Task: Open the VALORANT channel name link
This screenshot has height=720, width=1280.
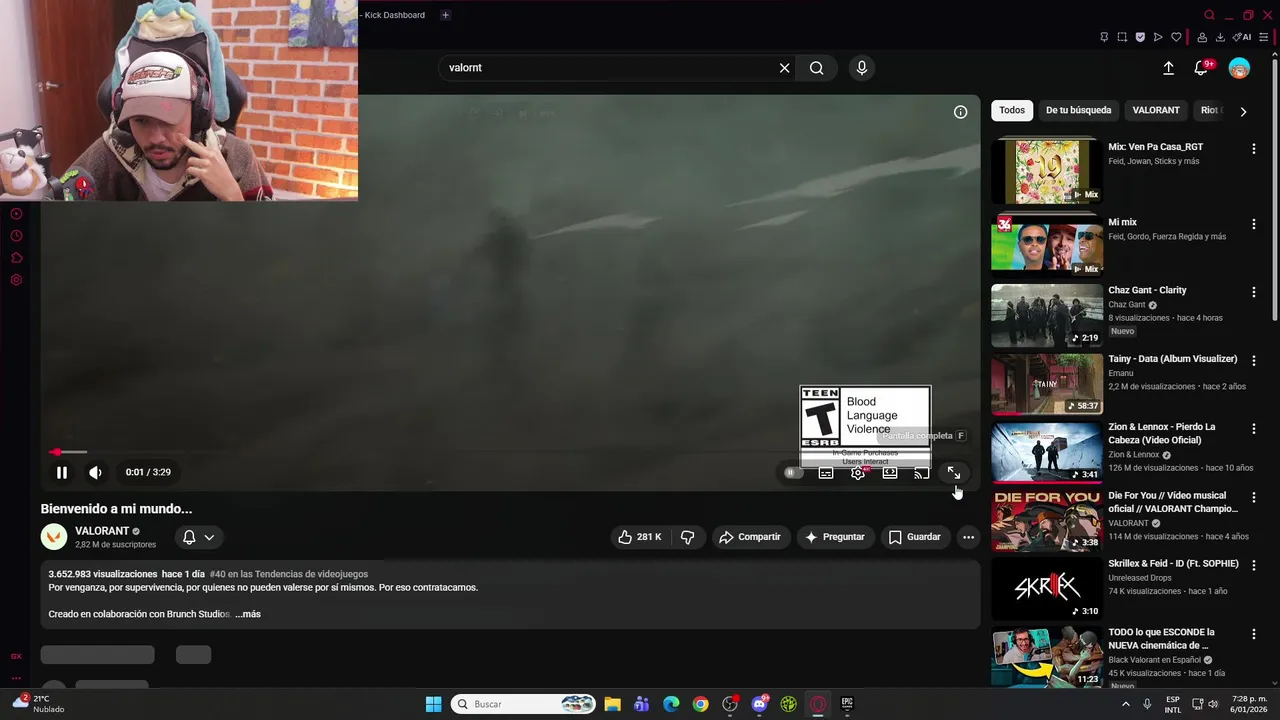Action: 102,531
